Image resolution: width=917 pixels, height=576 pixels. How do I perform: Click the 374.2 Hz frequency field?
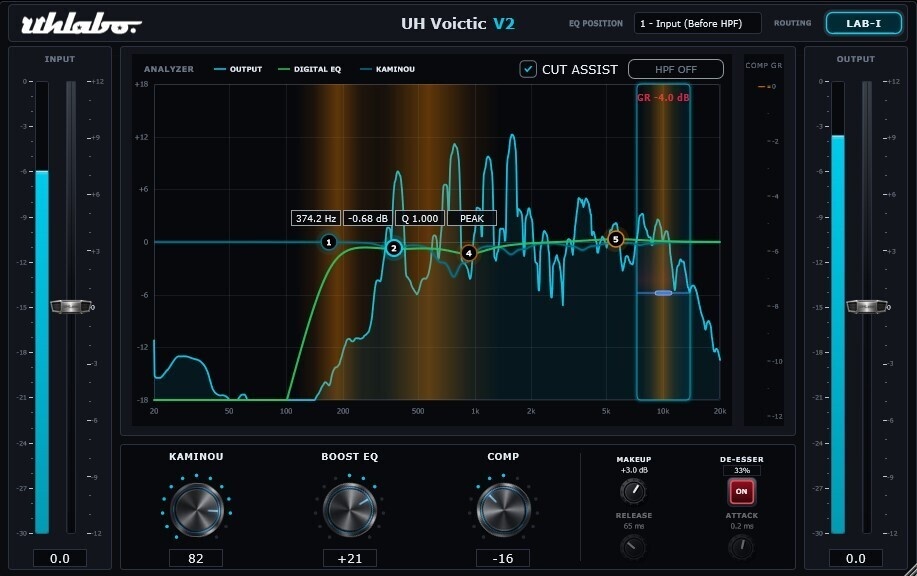coord(316,218)
